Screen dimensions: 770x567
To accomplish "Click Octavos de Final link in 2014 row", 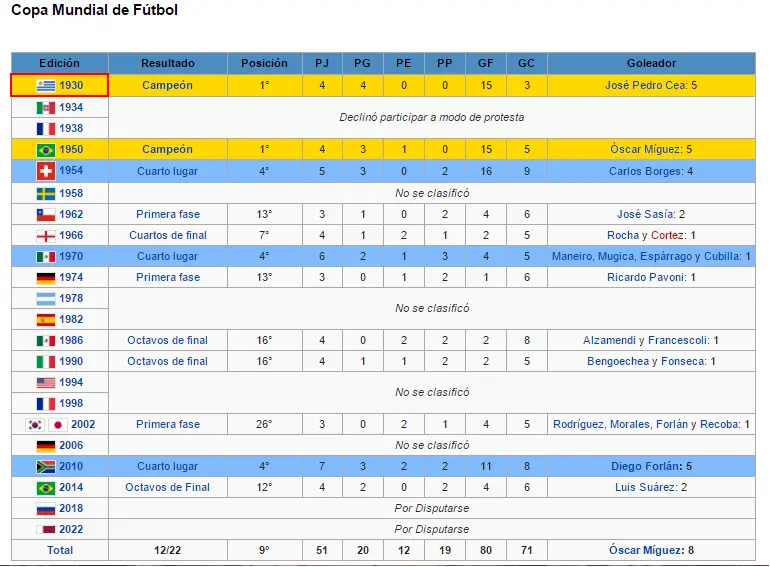I will coord(167,487).
